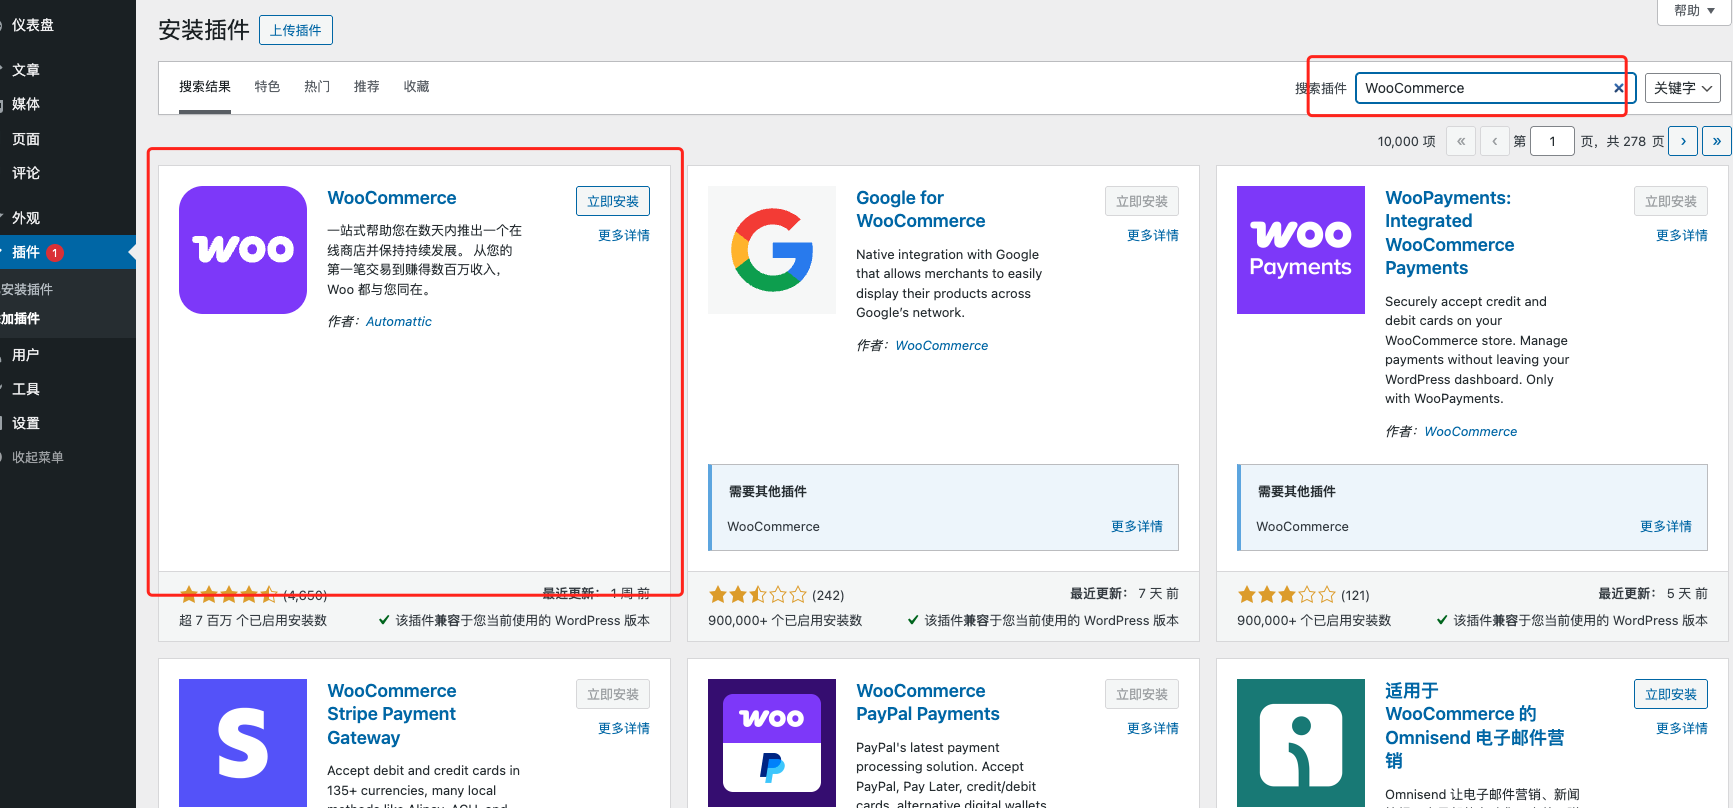Click the Automattic author link

pyautogui.click(x=398, y=322)
